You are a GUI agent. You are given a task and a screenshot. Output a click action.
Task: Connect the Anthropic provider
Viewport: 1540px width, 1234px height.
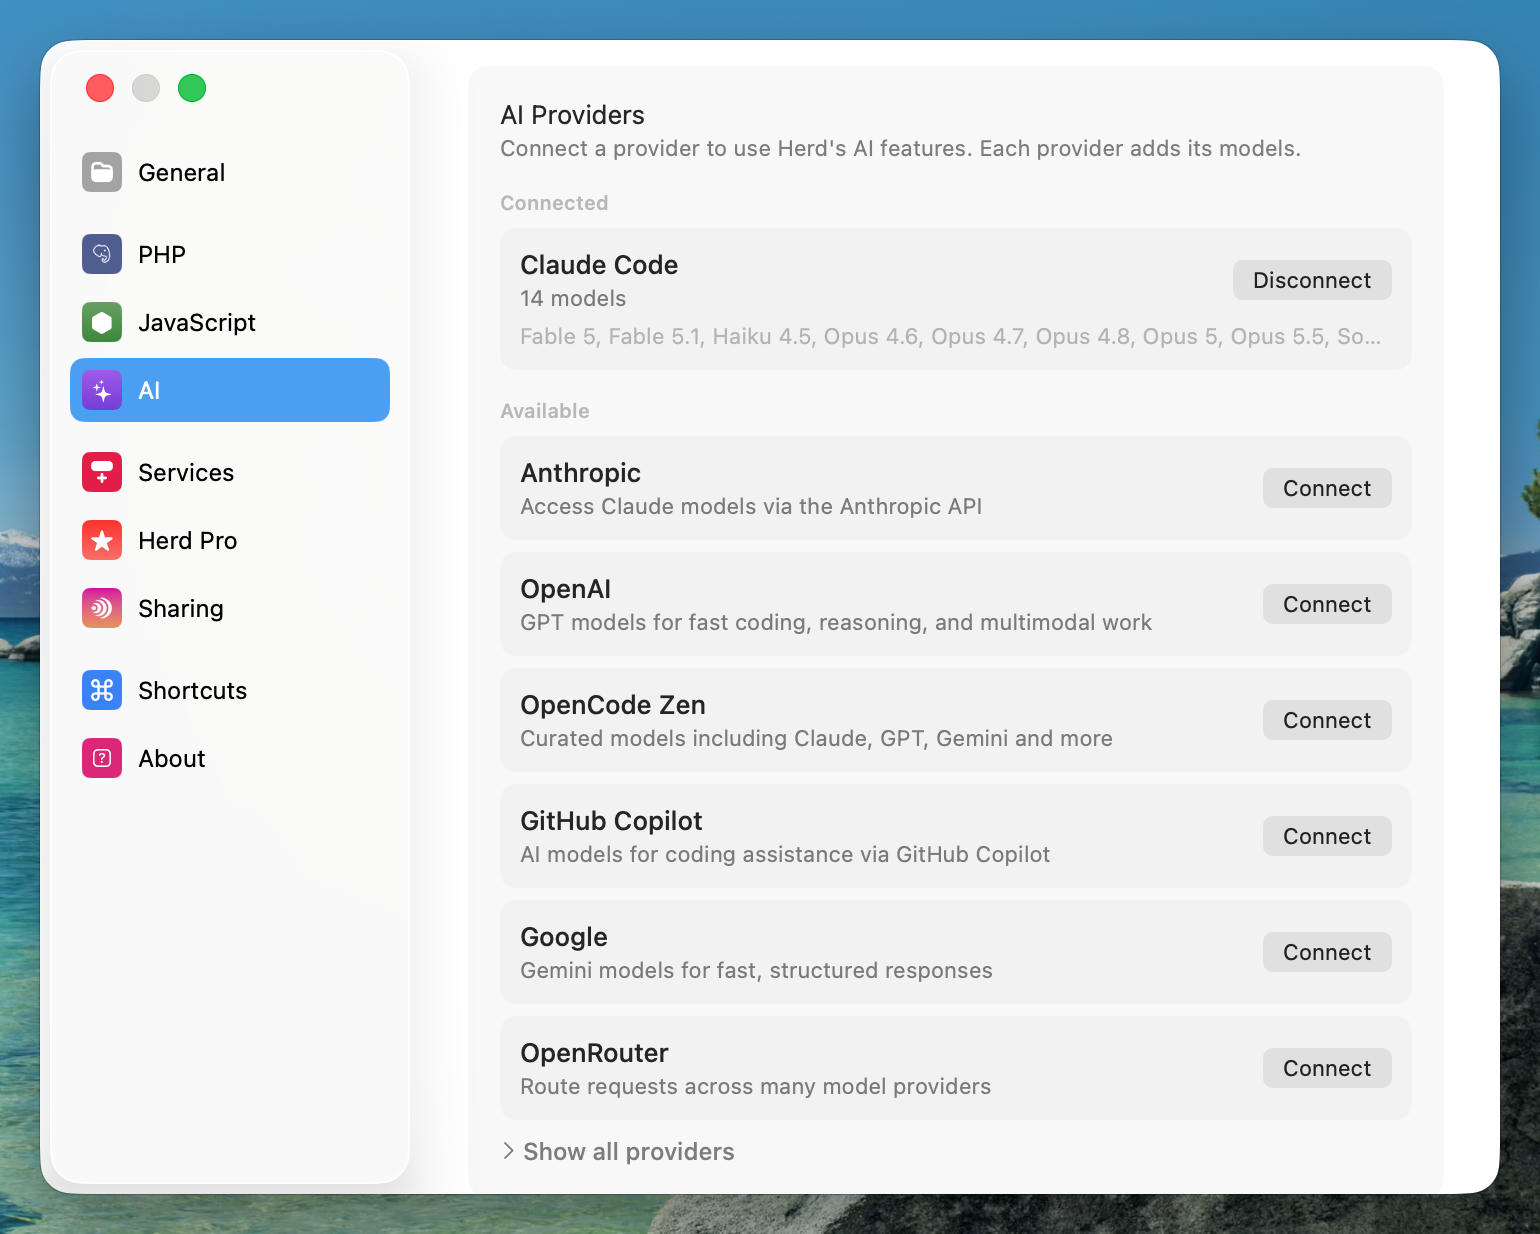[1327, 488]
